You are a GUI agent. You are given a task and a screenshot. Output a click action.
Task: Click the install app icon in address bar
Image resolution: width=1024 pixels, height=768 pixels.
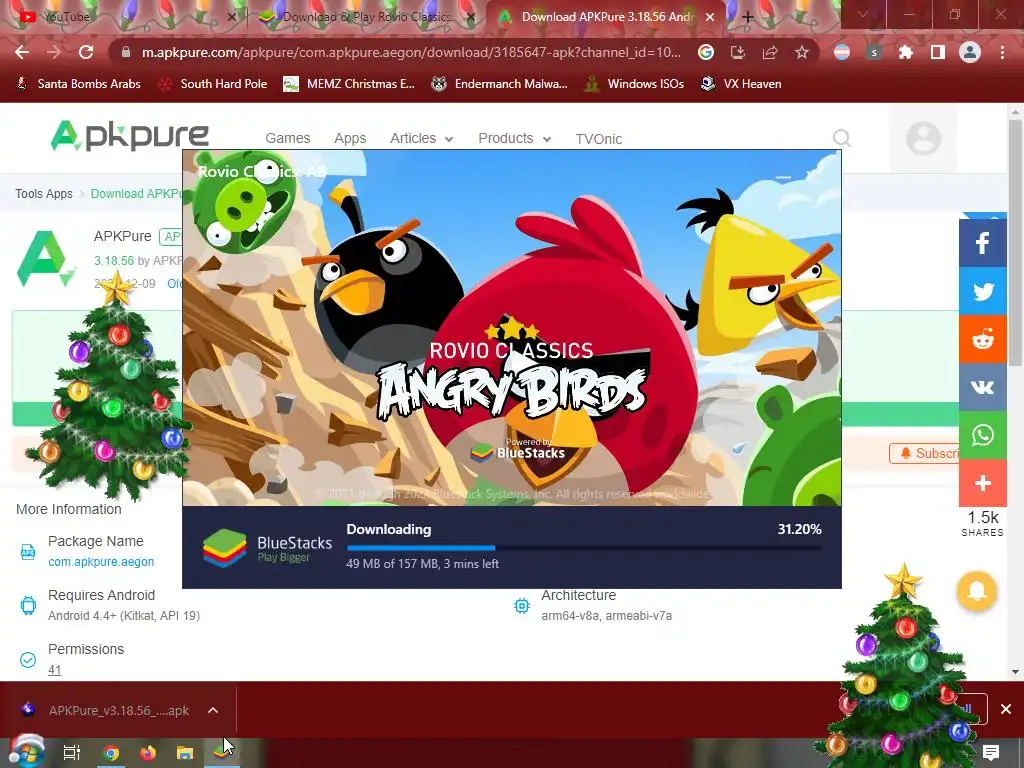(738, 53)
